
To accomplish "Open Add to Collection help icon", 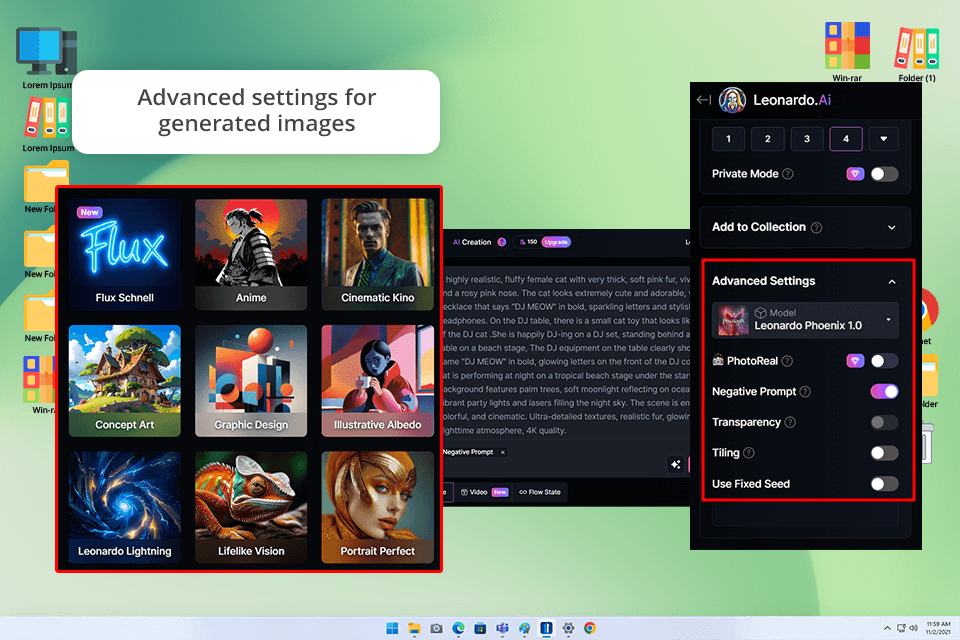I will coord(816,227).
